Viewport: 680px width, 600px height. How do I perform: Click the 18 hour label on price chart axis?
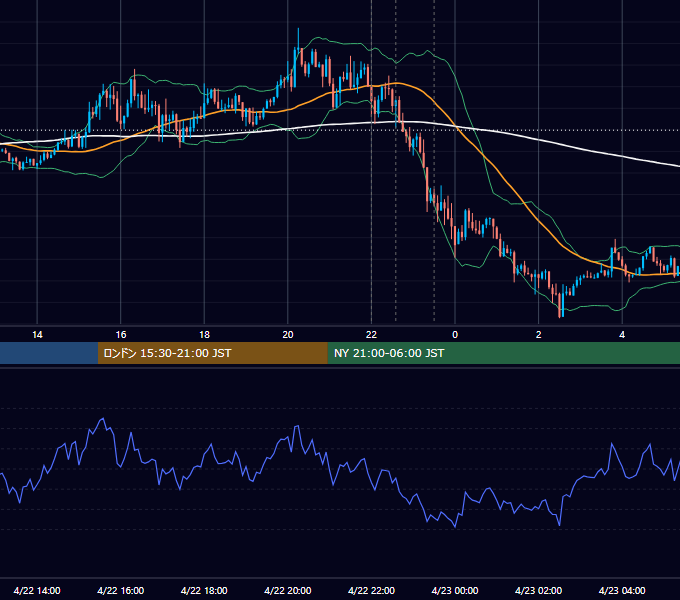point(204,335)
